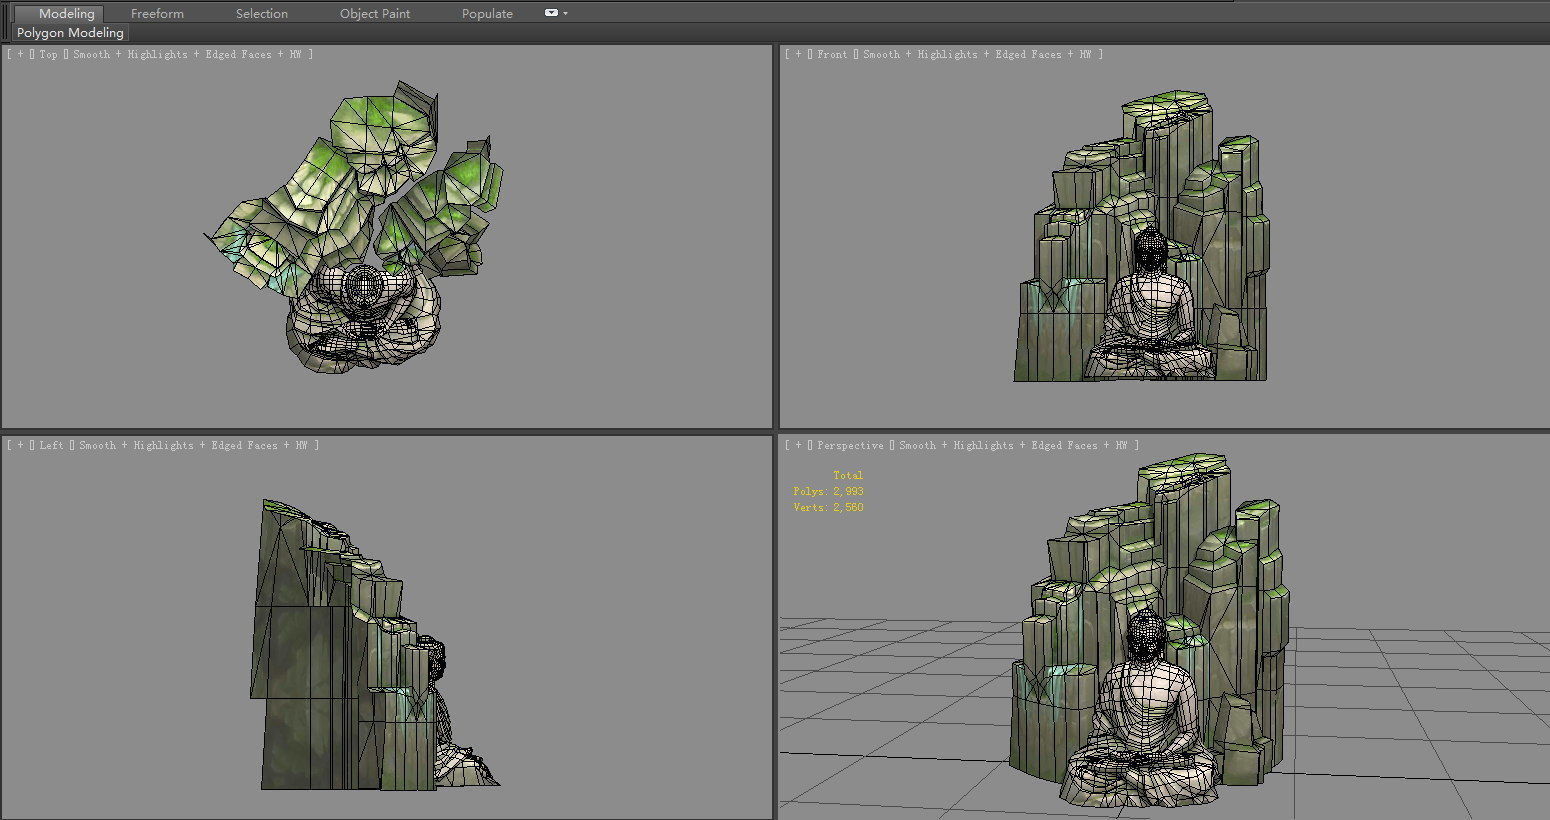The height and width of the screenshot is (820, 1550).
Task: Open the ribbon options dropdown arrow
Action: [x=565, y=13]
